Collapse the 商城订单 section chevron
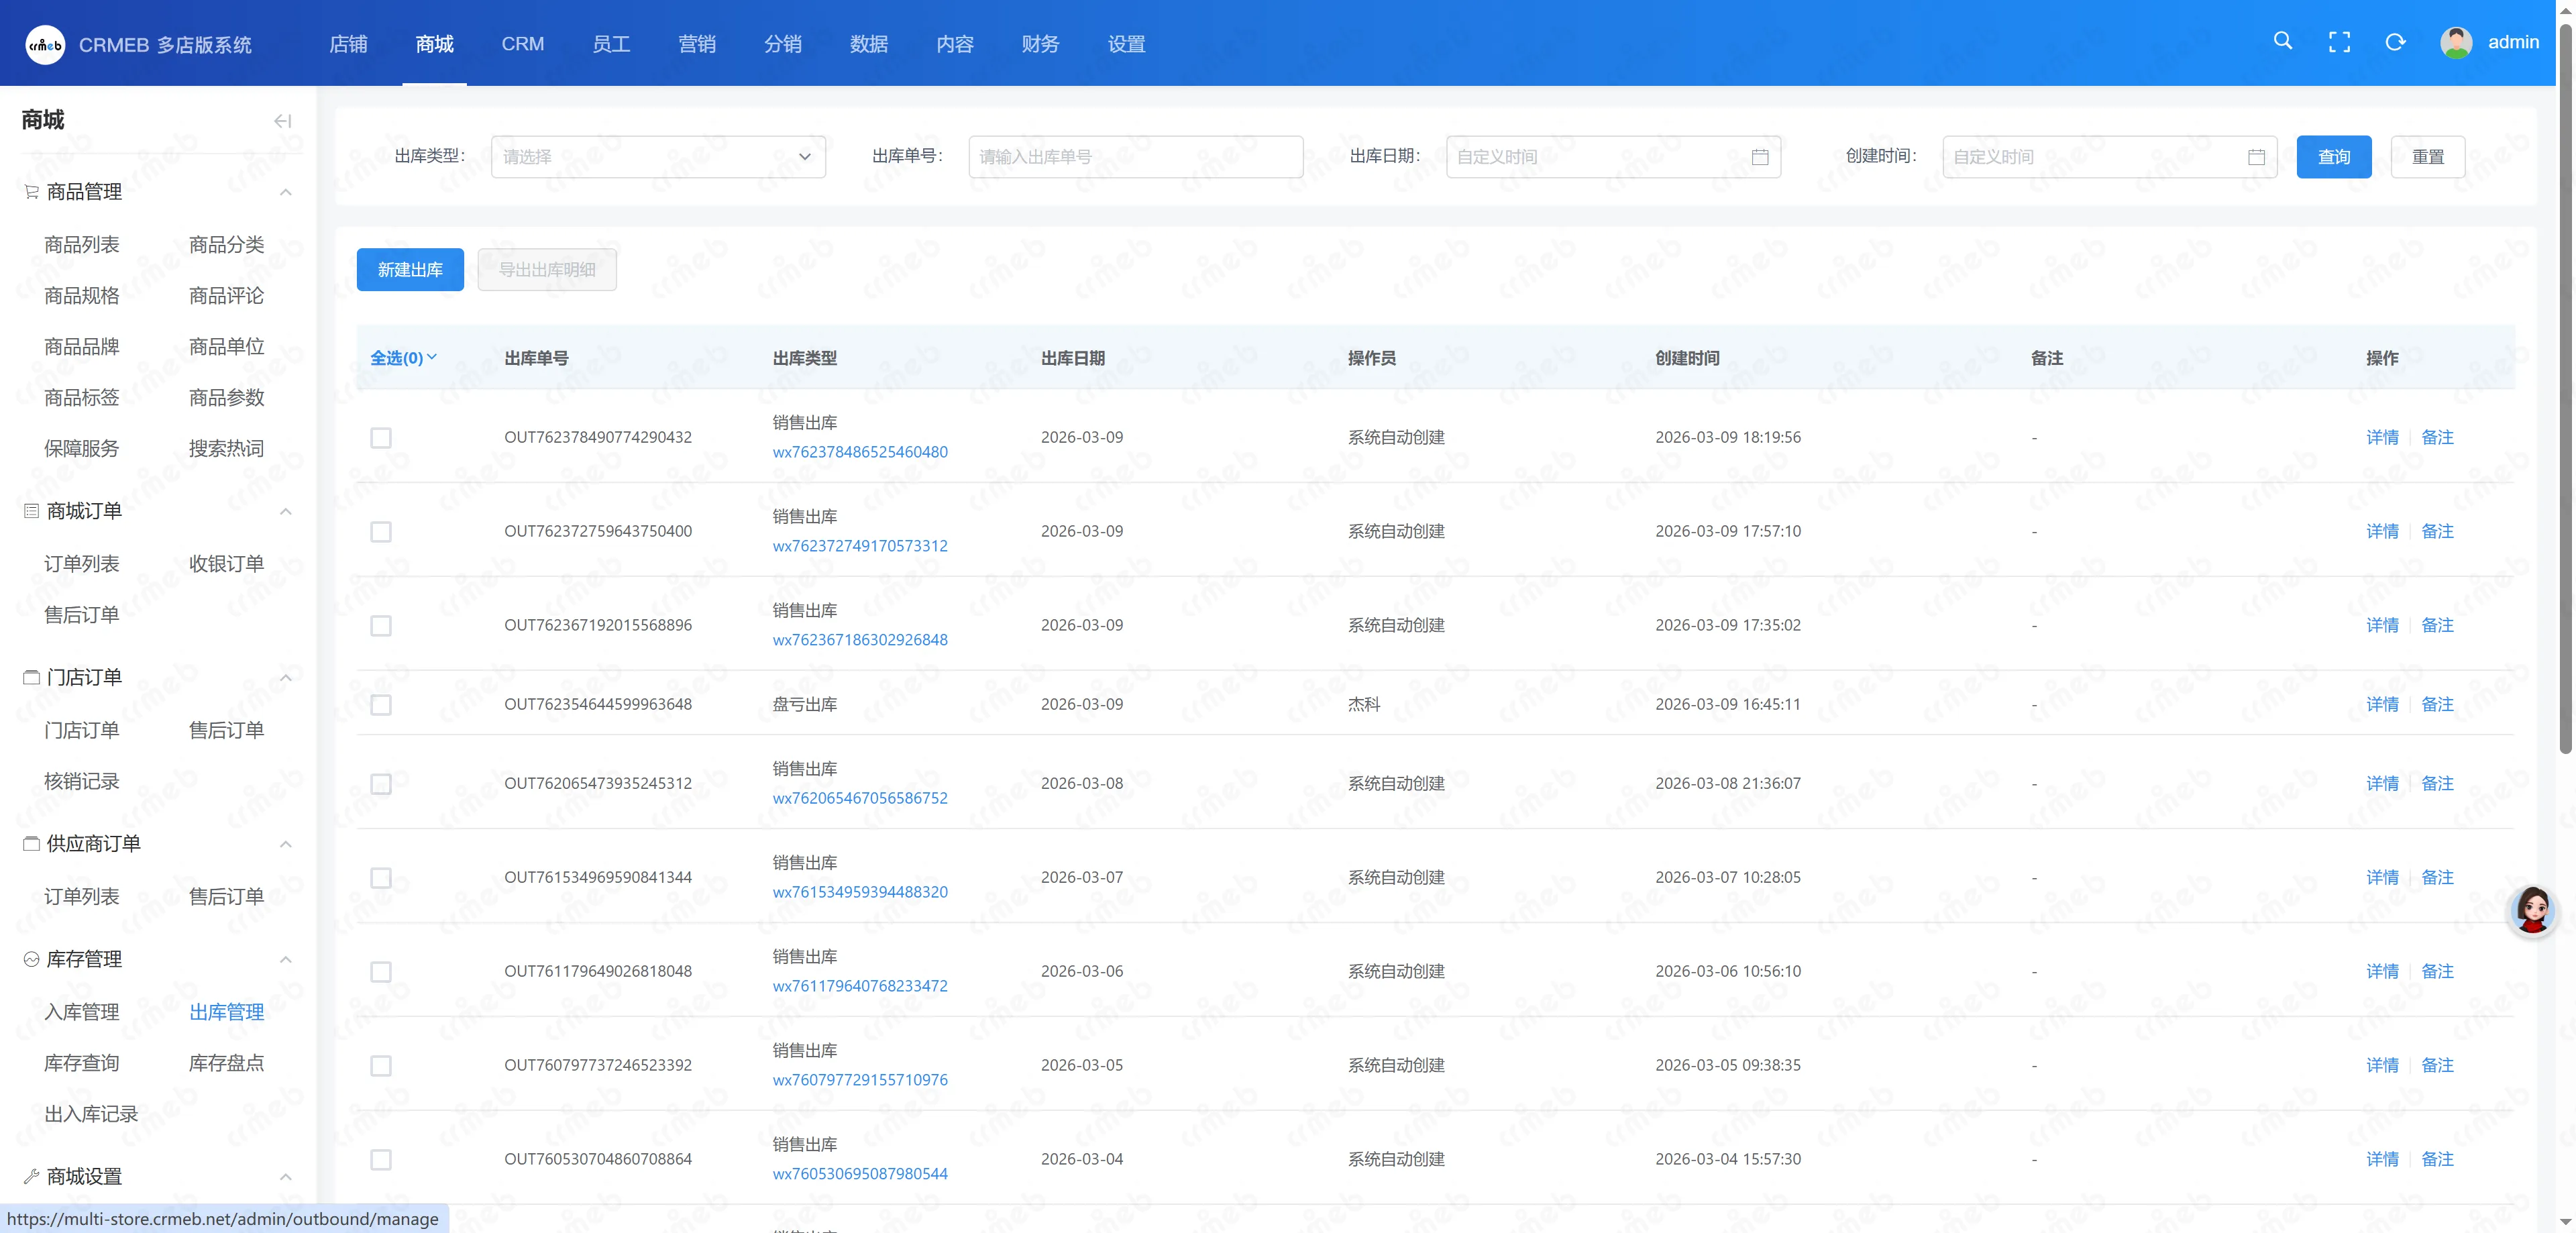 pyautogui.click(x=286, y=512)
